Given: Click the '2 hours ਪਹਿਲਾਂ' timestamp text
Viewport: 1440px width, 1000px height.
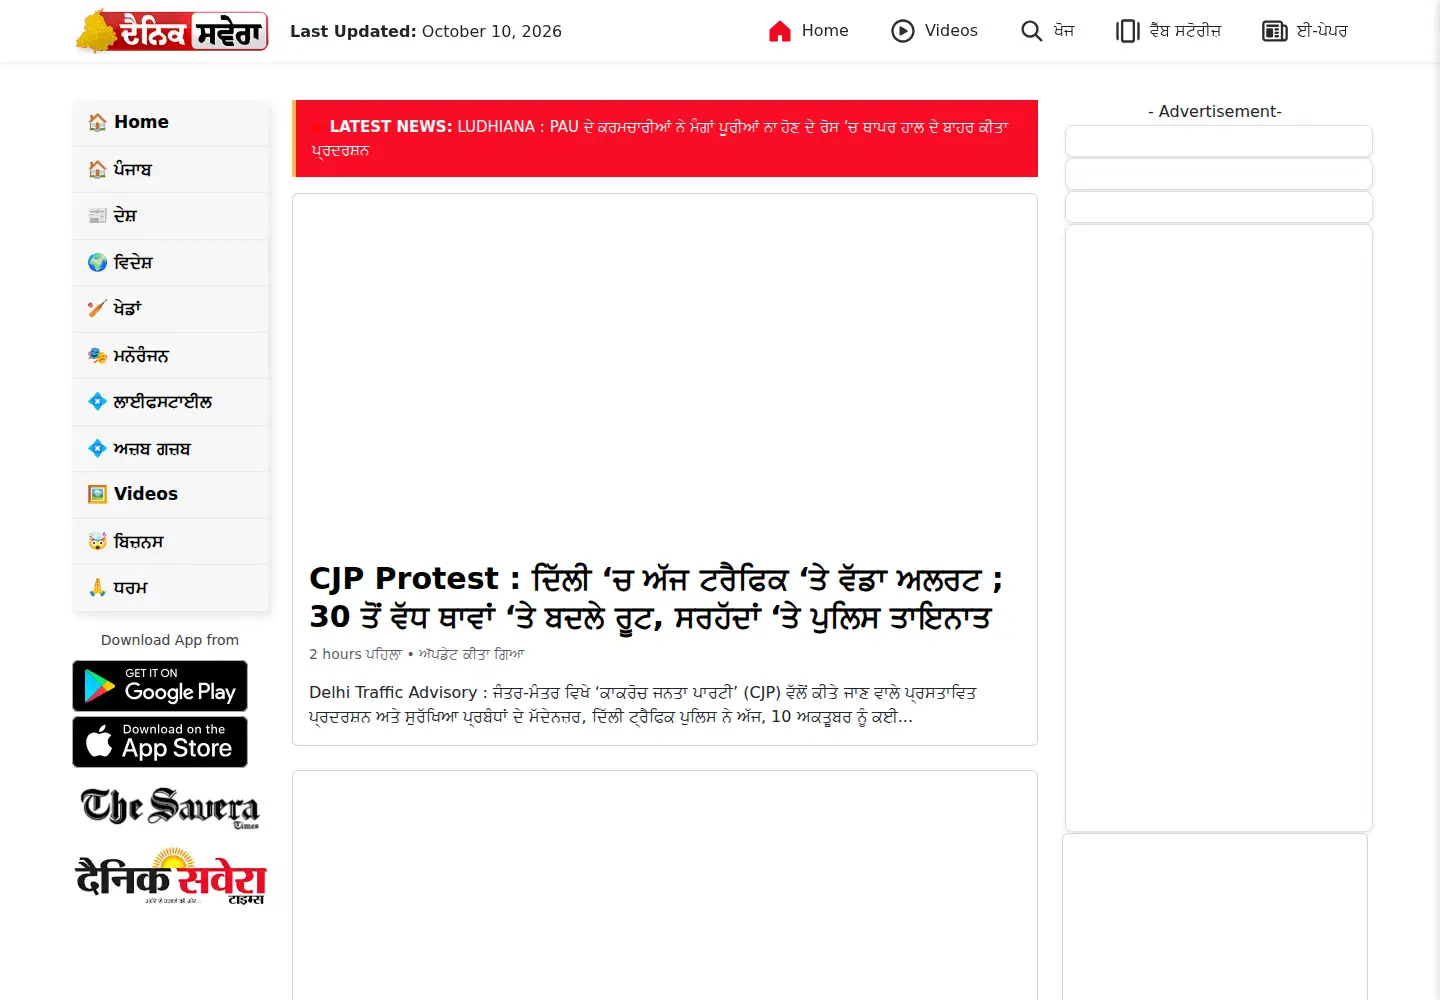Looking at the screenshot, I should [355, 654].
